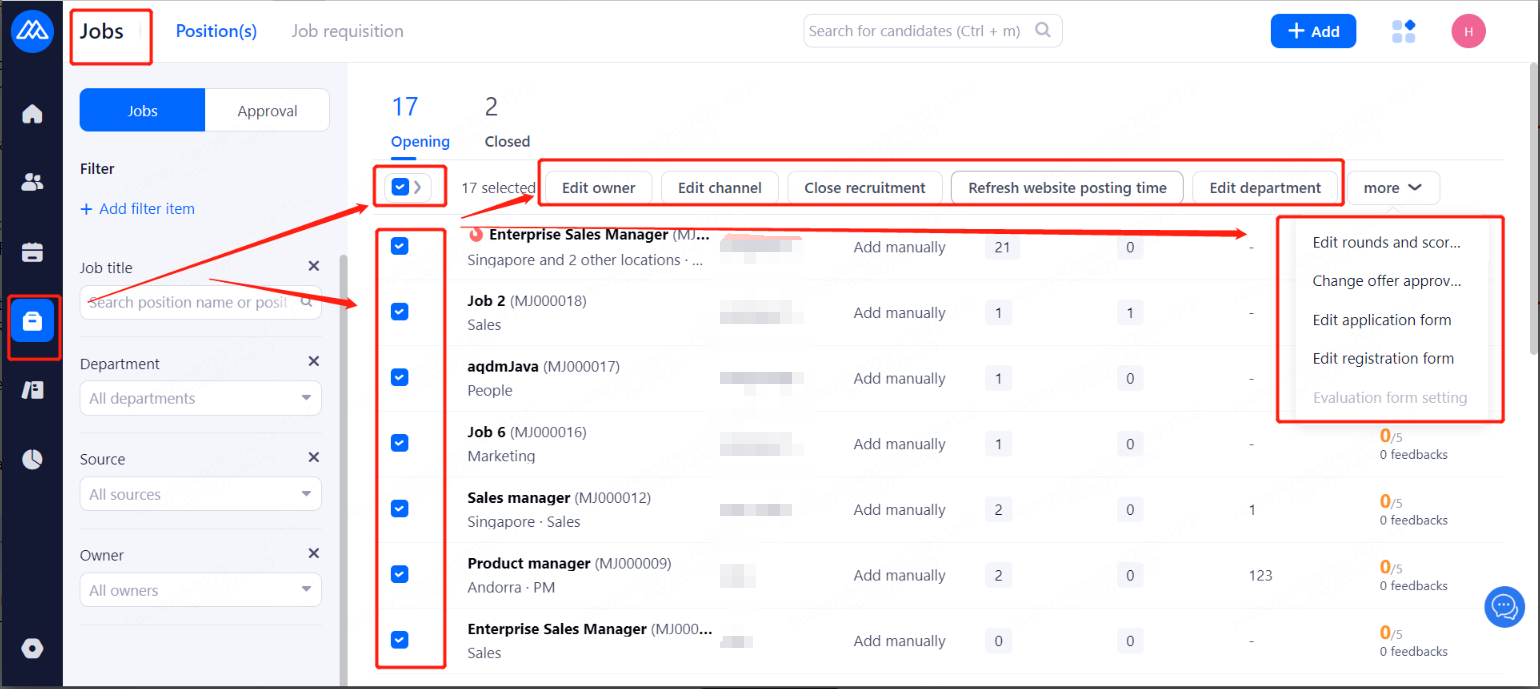Open the Department dropdown
The width and height of the screenshot is (1540, 689).
click(x=200, y=398)
